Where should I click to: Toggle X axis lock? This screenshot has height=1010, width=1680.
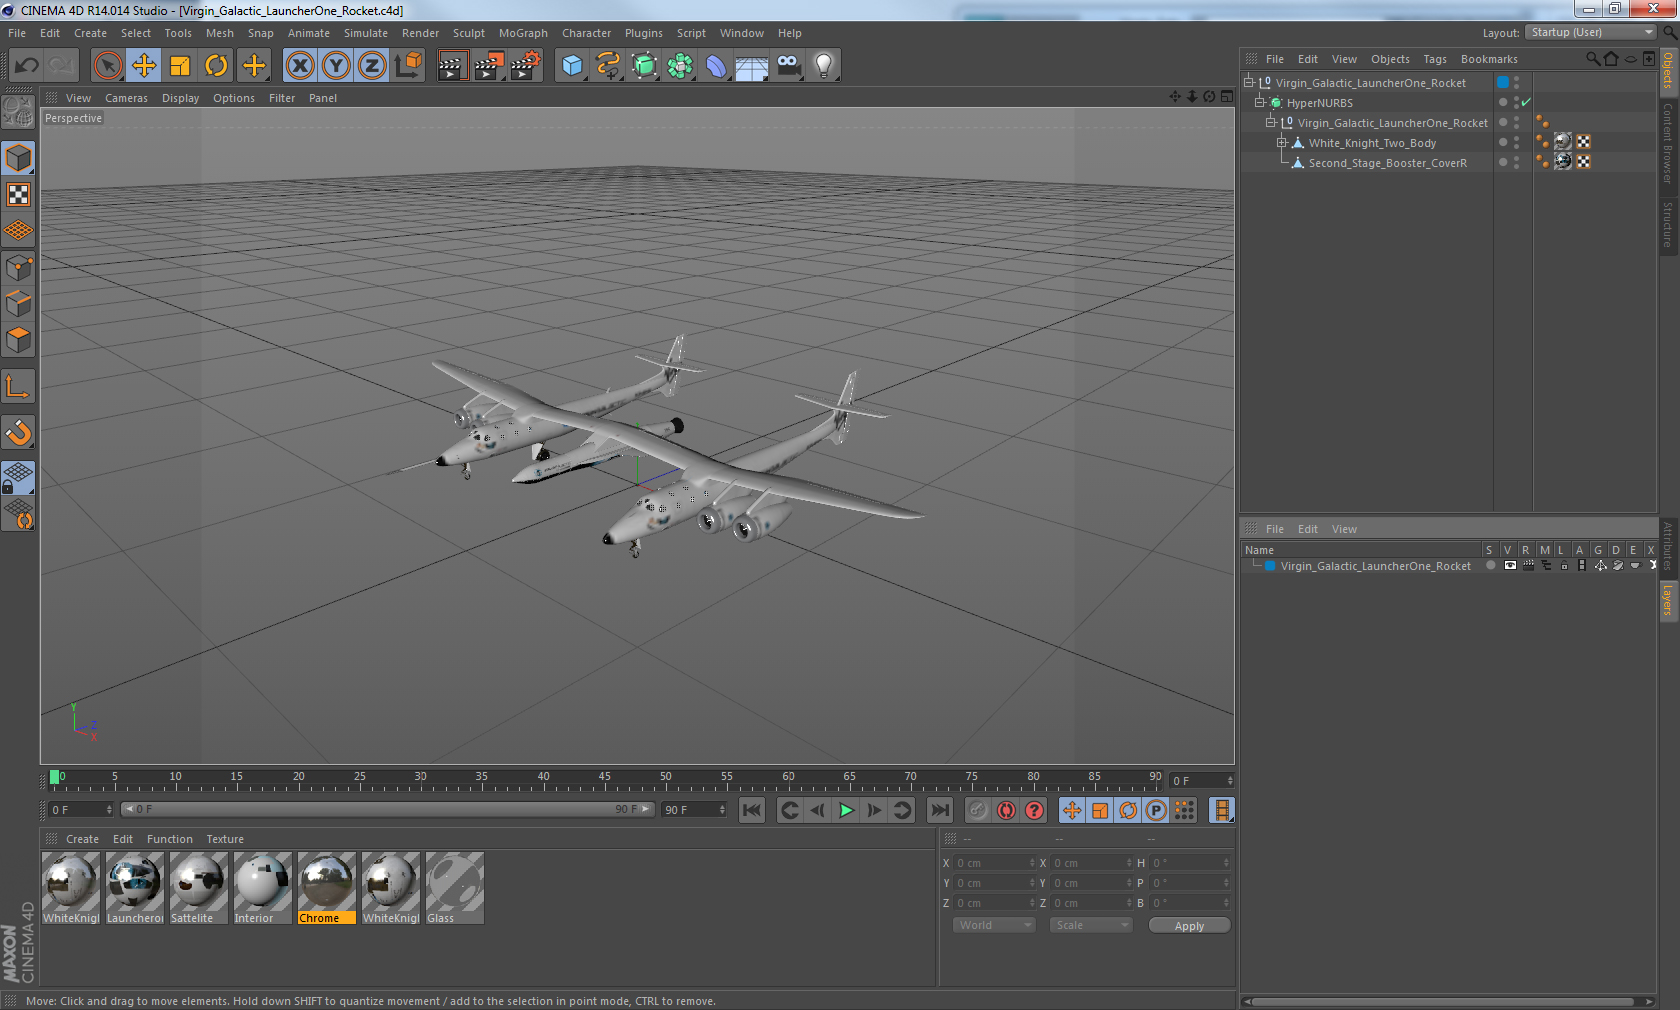(300, 66)
